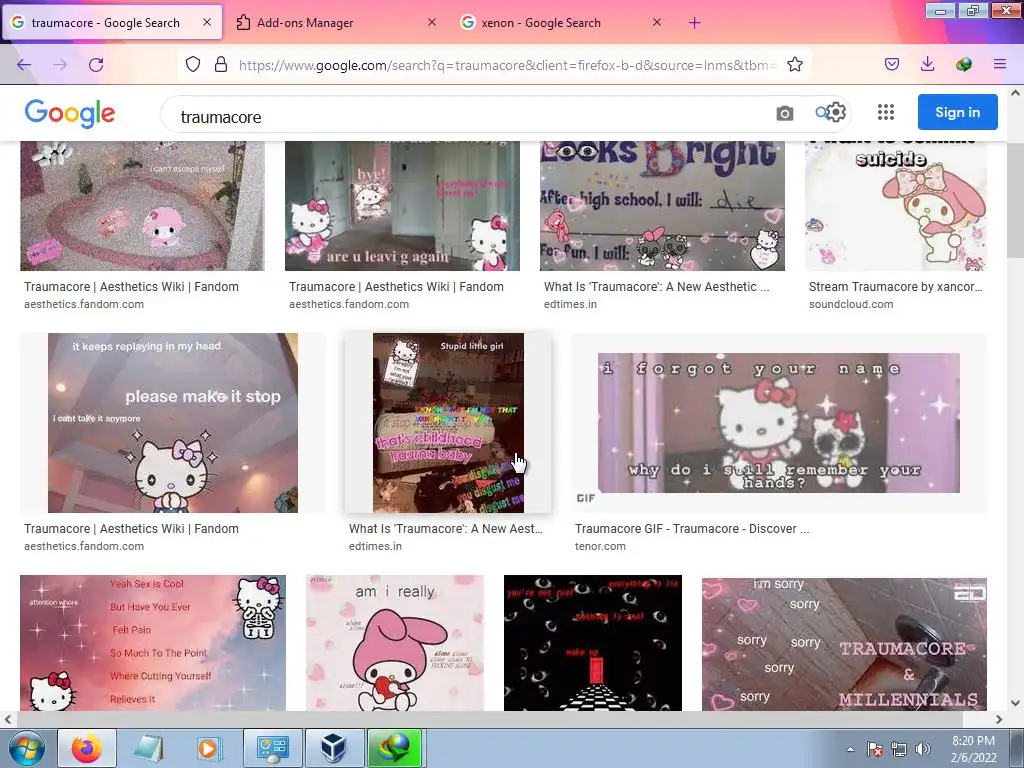Open the Firefox downloads panel

927,64
